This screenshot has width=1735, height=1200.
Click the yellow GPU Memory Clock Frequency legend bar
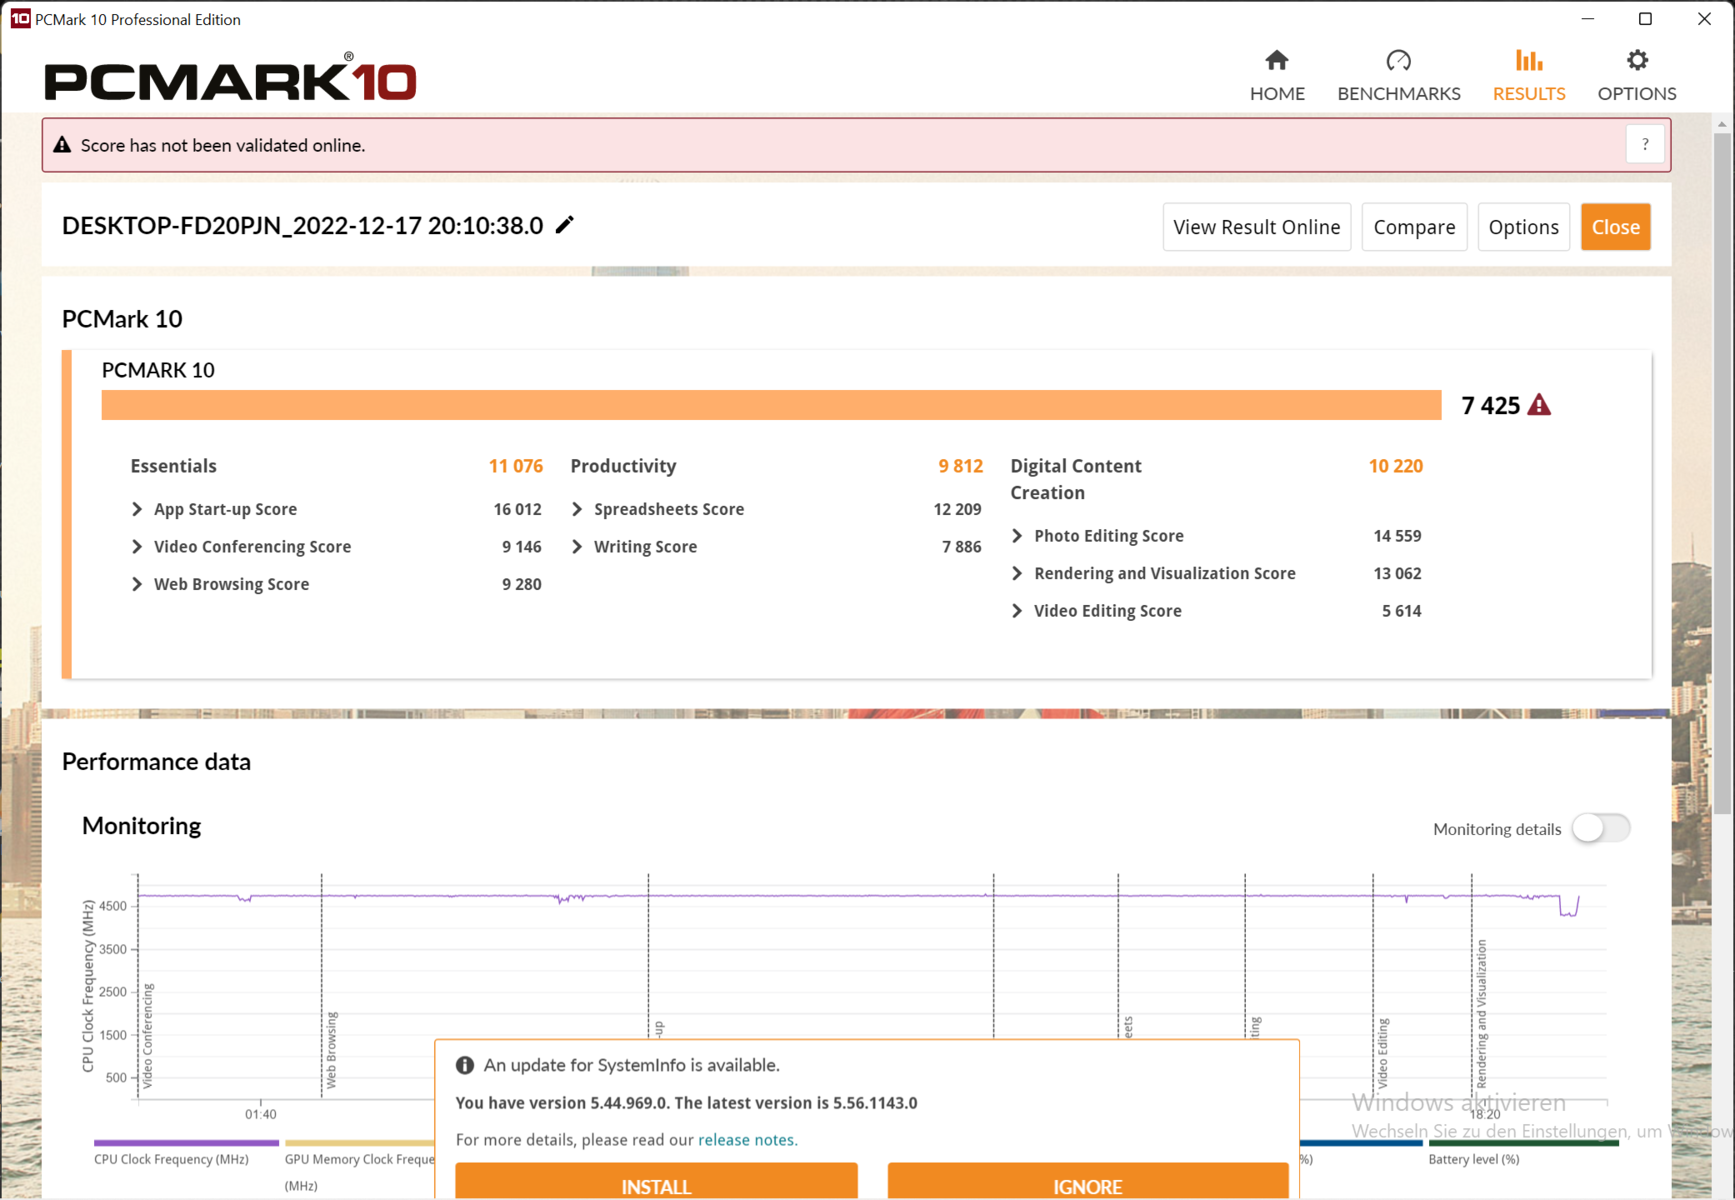coord(360,1142)
